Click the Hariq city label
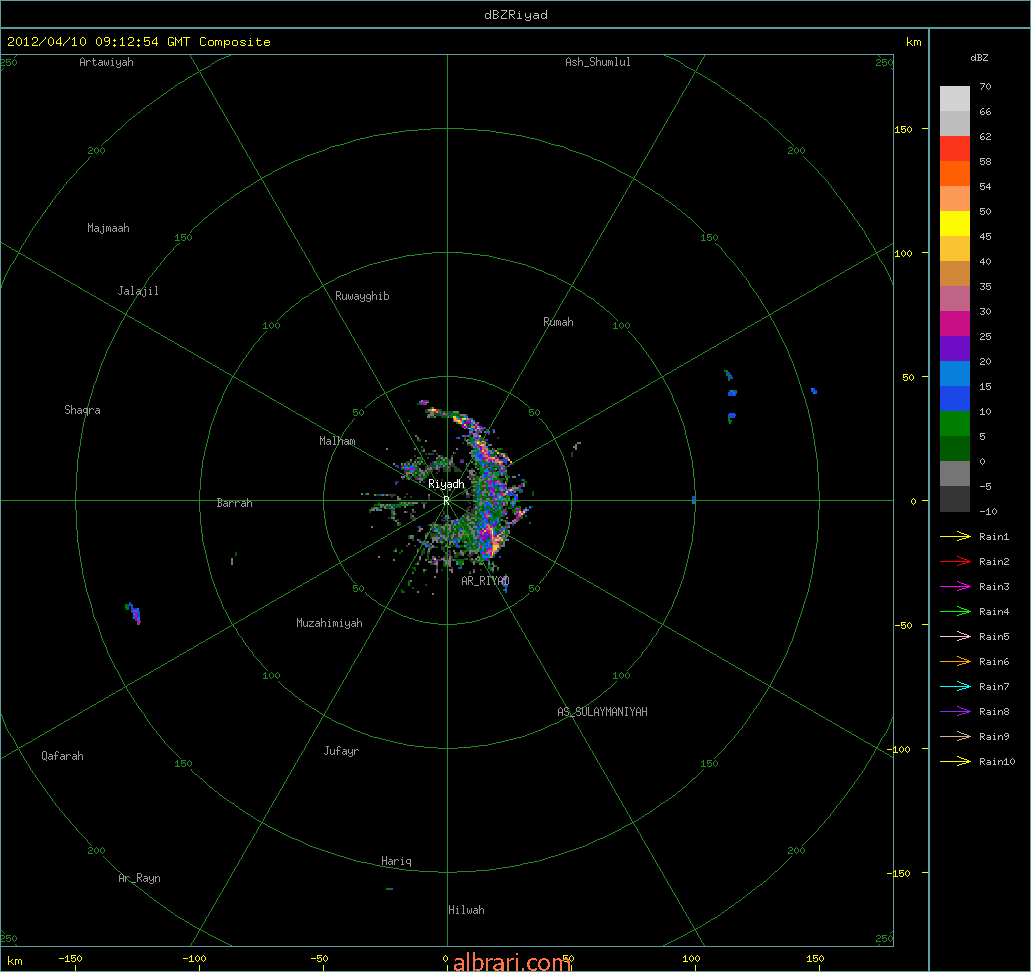1031x972 pixels. pos(396,862)
